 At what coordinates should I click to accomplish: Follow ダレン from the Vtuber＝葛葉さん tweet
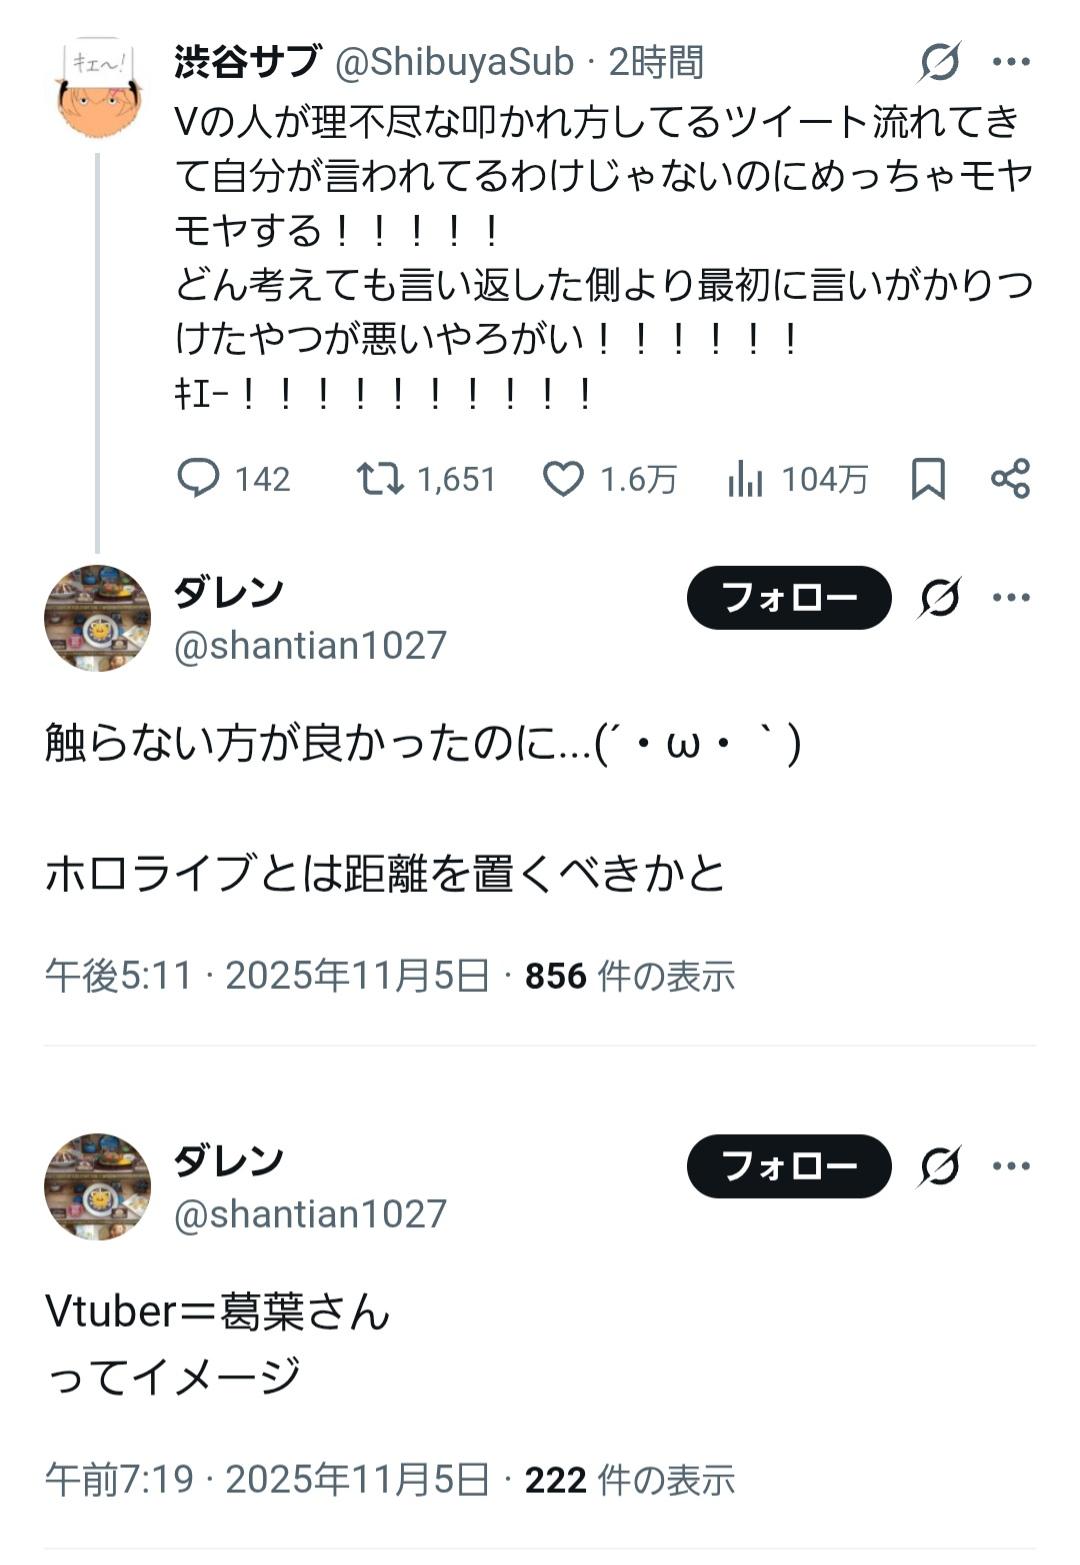tap(789, 1166)
